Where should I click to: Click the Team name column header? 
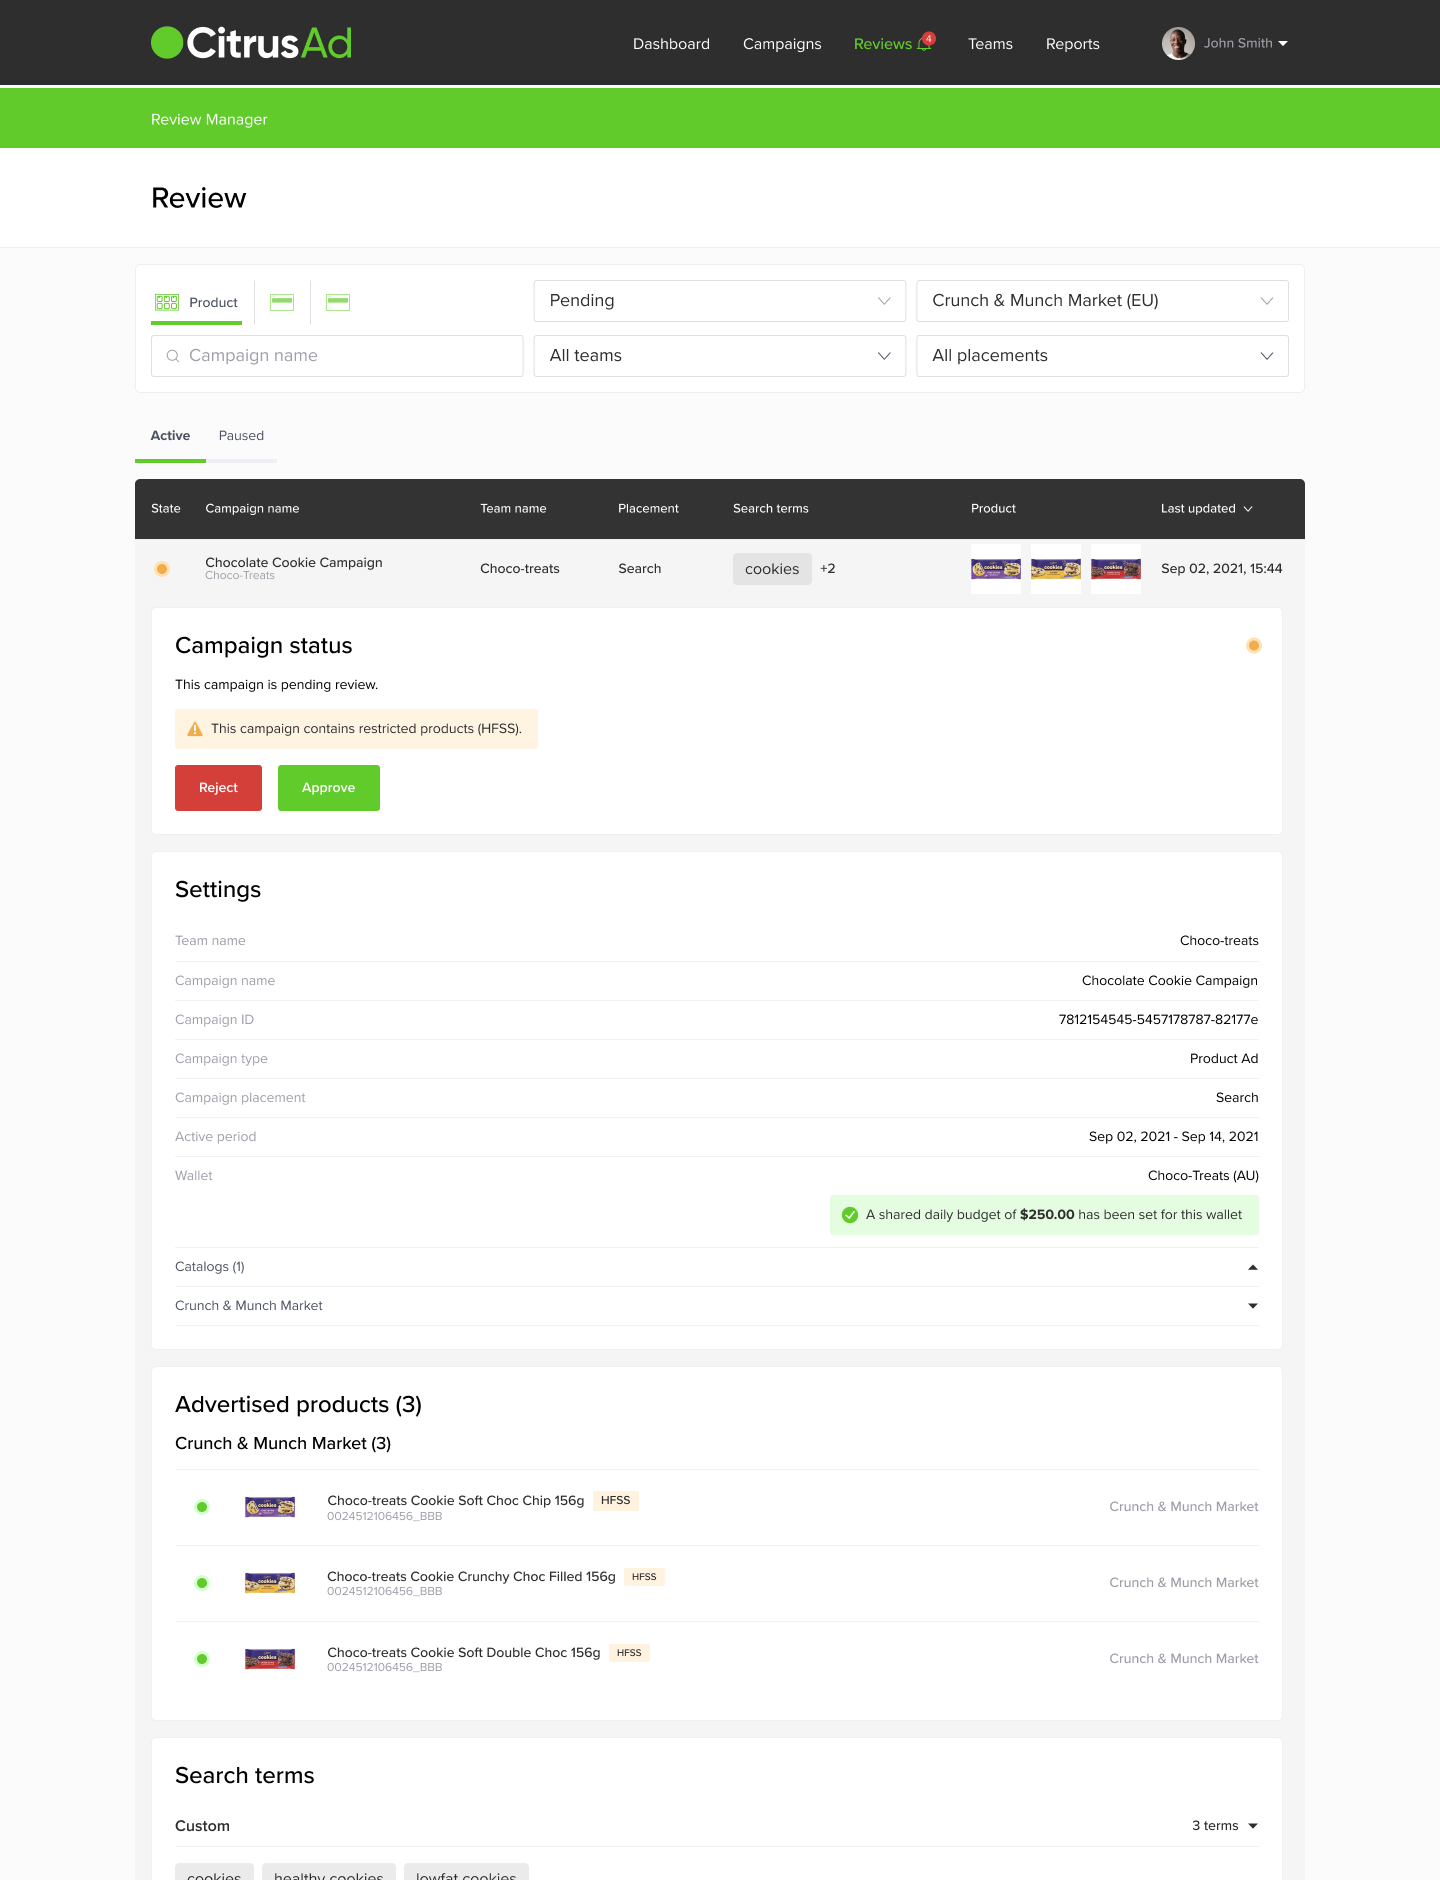click(x=513, y=509)
